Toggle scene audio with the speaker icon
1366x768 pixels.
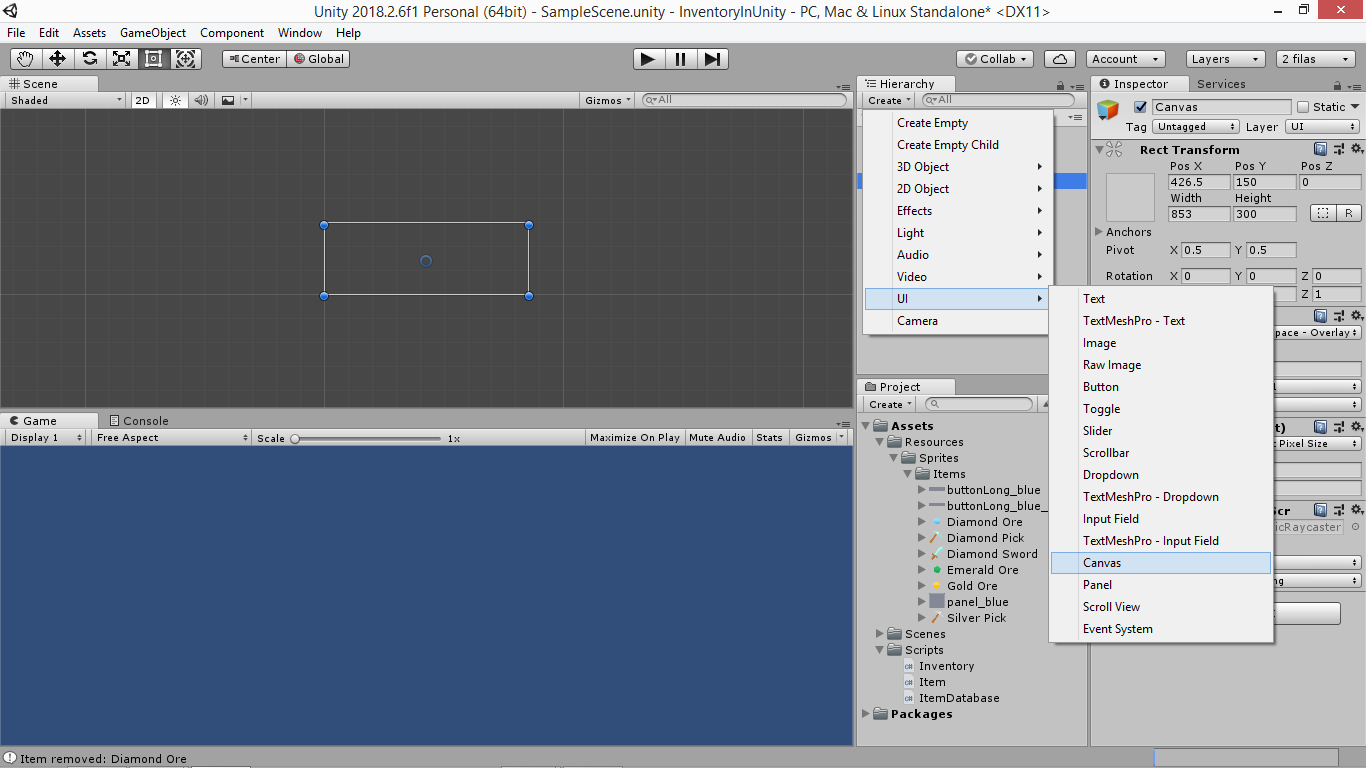point(201,100)
